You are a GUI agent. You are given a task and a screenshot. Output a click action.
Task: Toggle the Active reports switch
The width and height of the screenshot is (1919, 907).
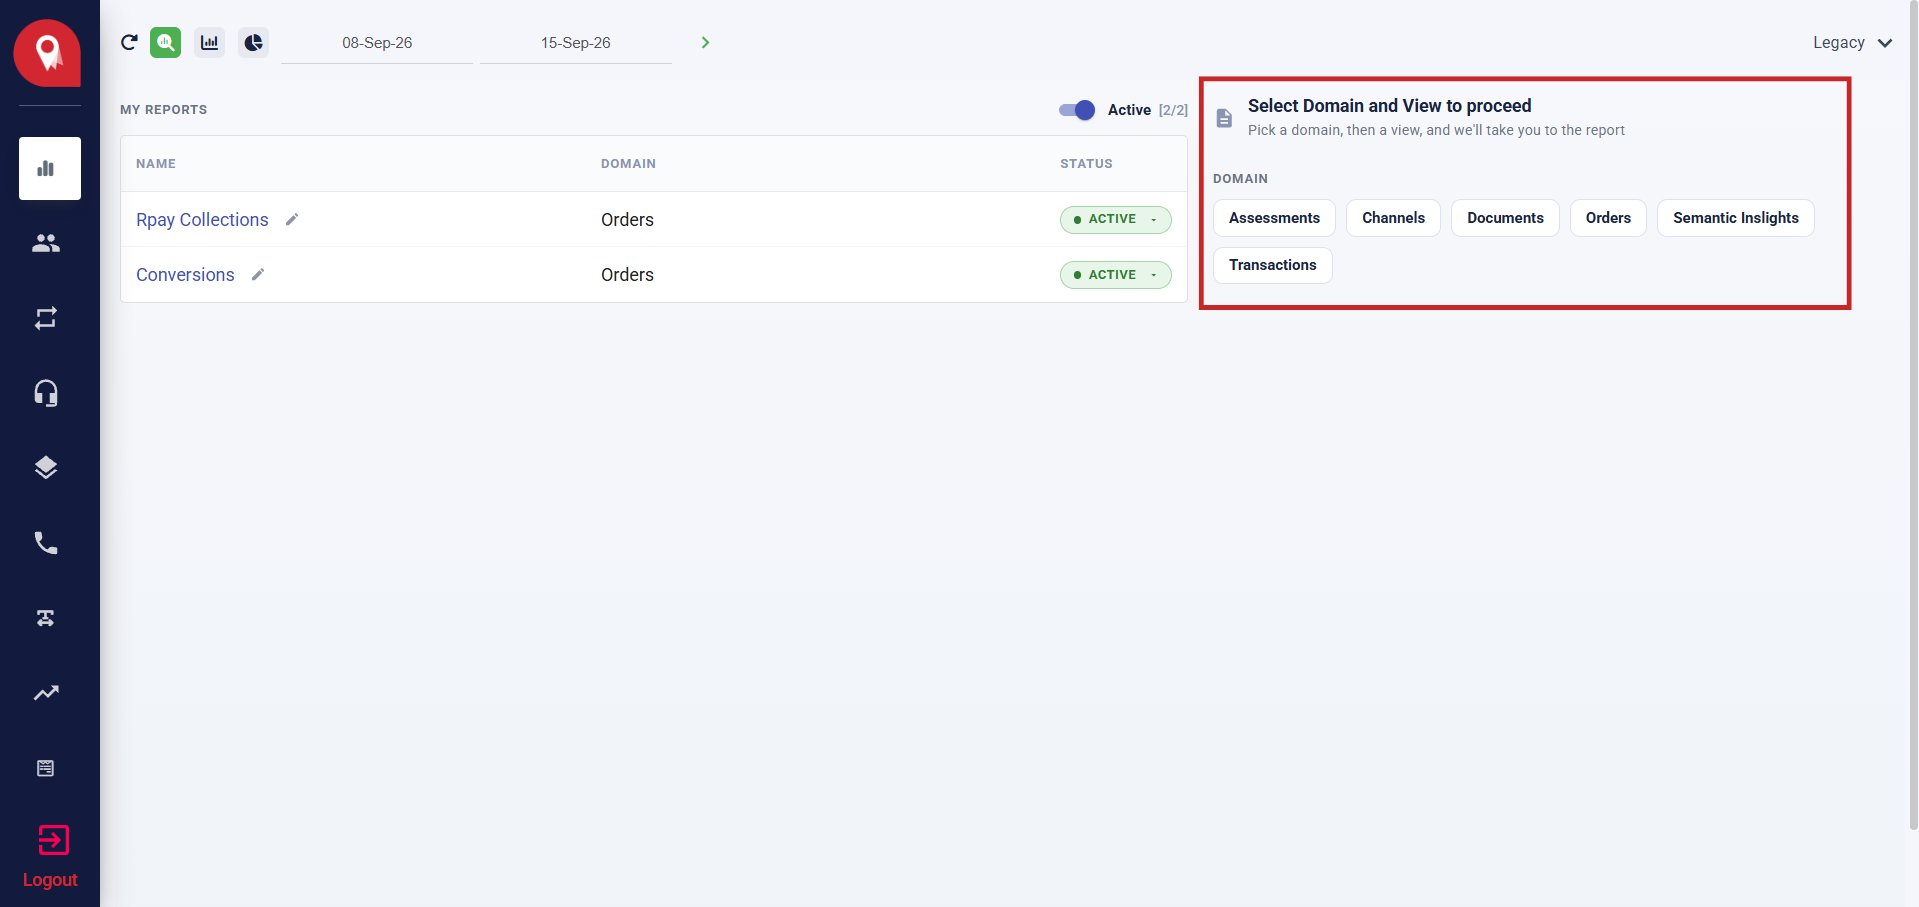[1077, 110]
